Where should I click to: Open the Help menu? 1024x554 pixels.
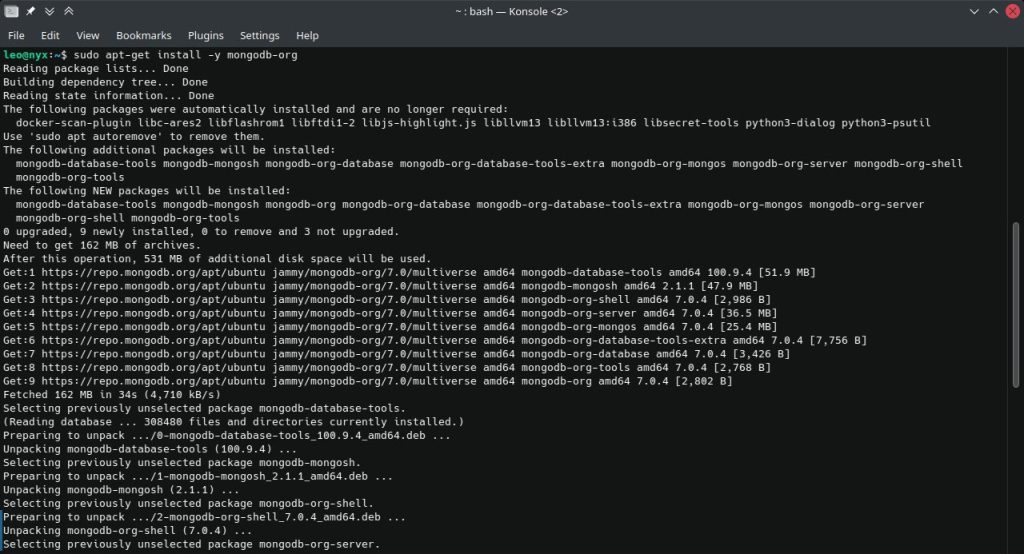tap(307, 35)
